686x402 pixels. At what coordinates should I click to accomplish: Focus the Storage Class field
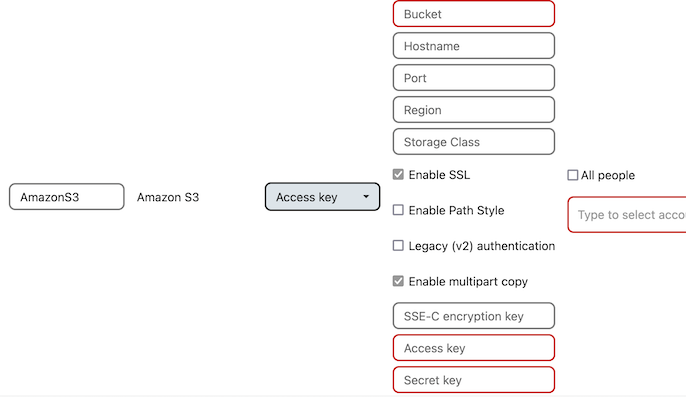473,142
